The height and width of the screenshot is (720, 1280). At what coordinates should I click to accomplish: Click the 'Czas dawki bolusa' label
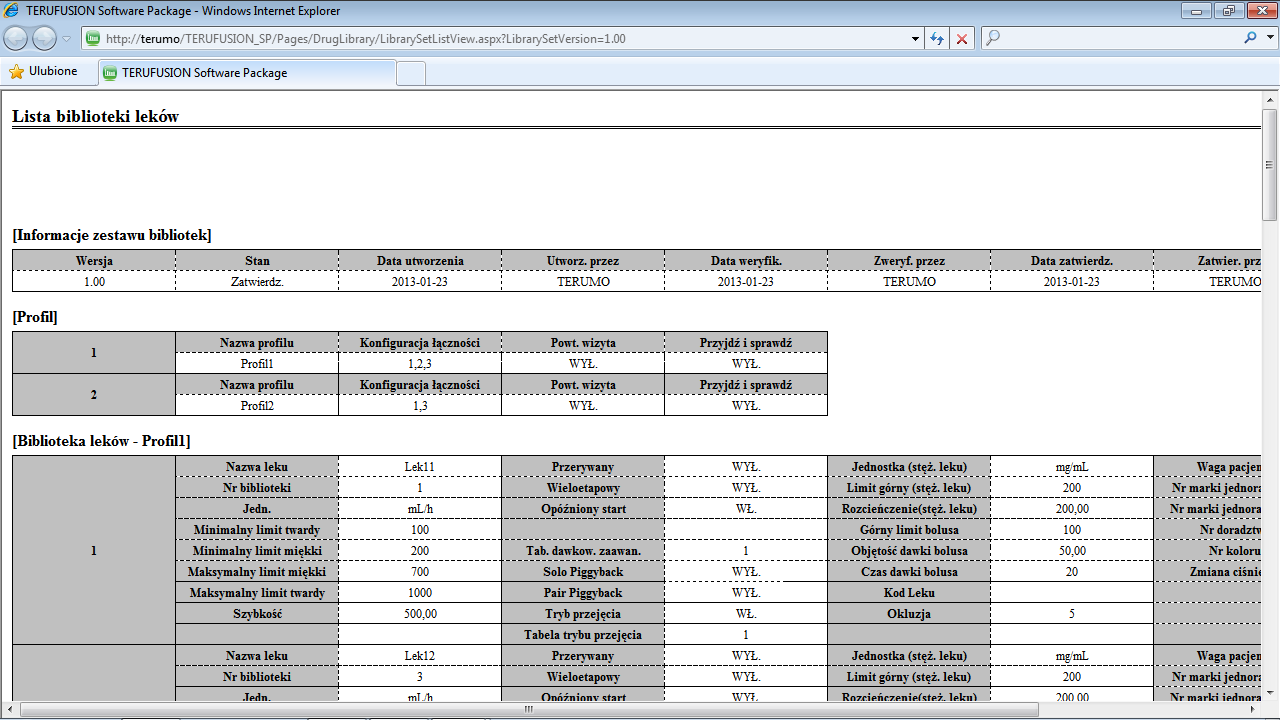point(909,572)
